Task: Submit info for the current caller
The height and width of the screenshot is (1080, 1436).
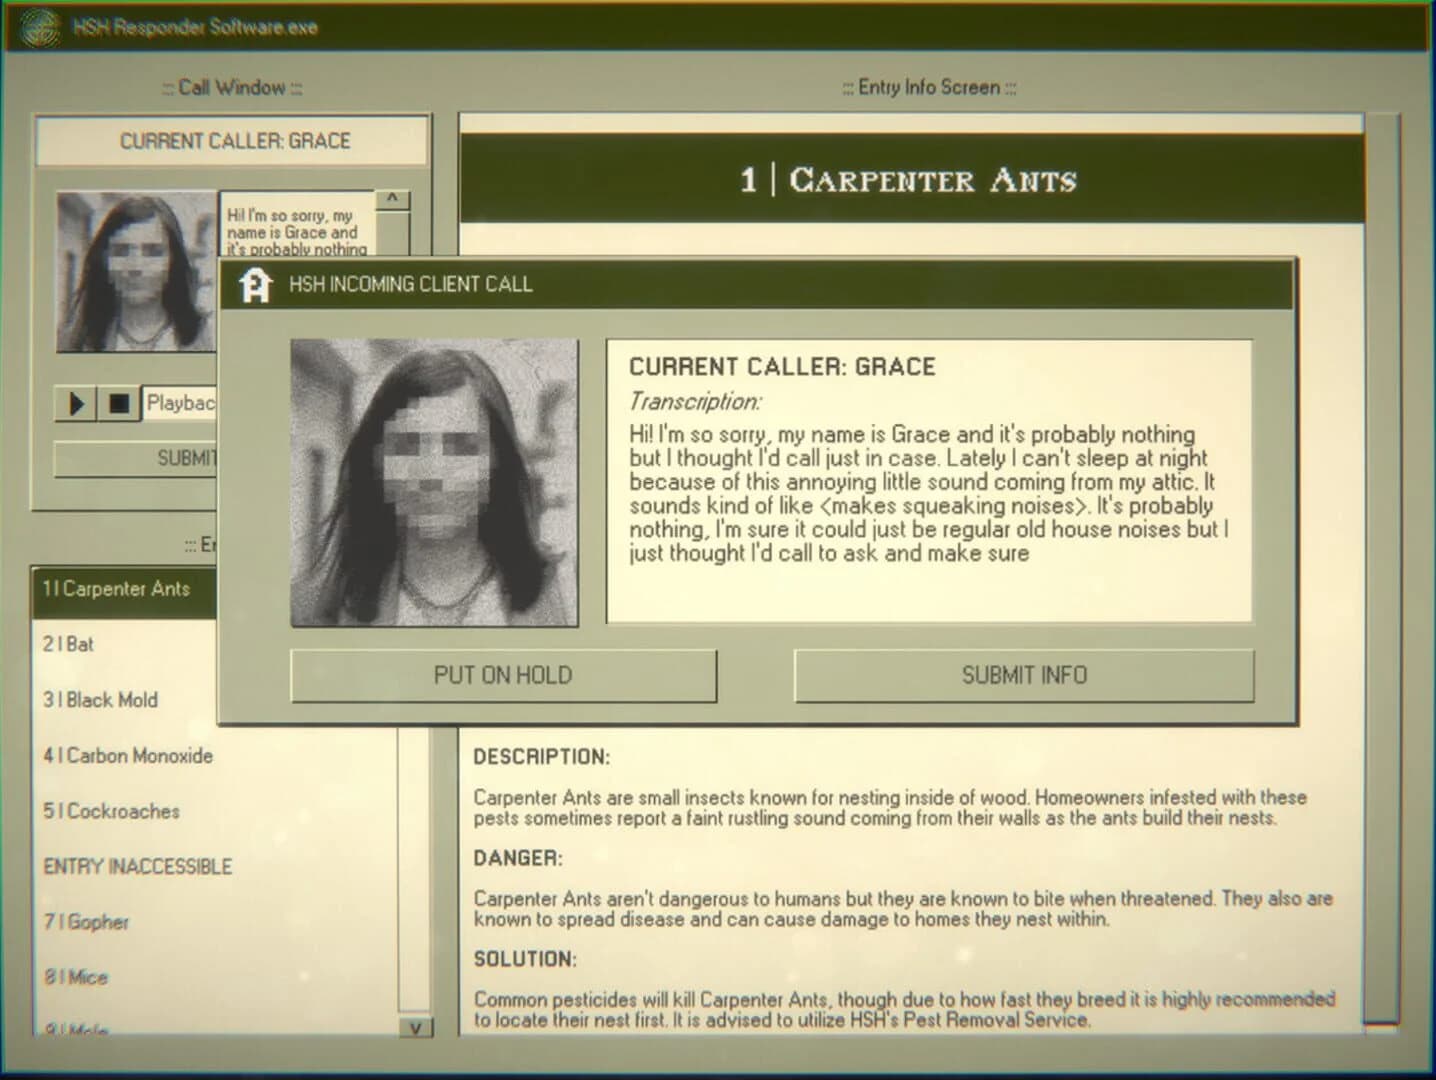Action: click(x=1023, y=676)
